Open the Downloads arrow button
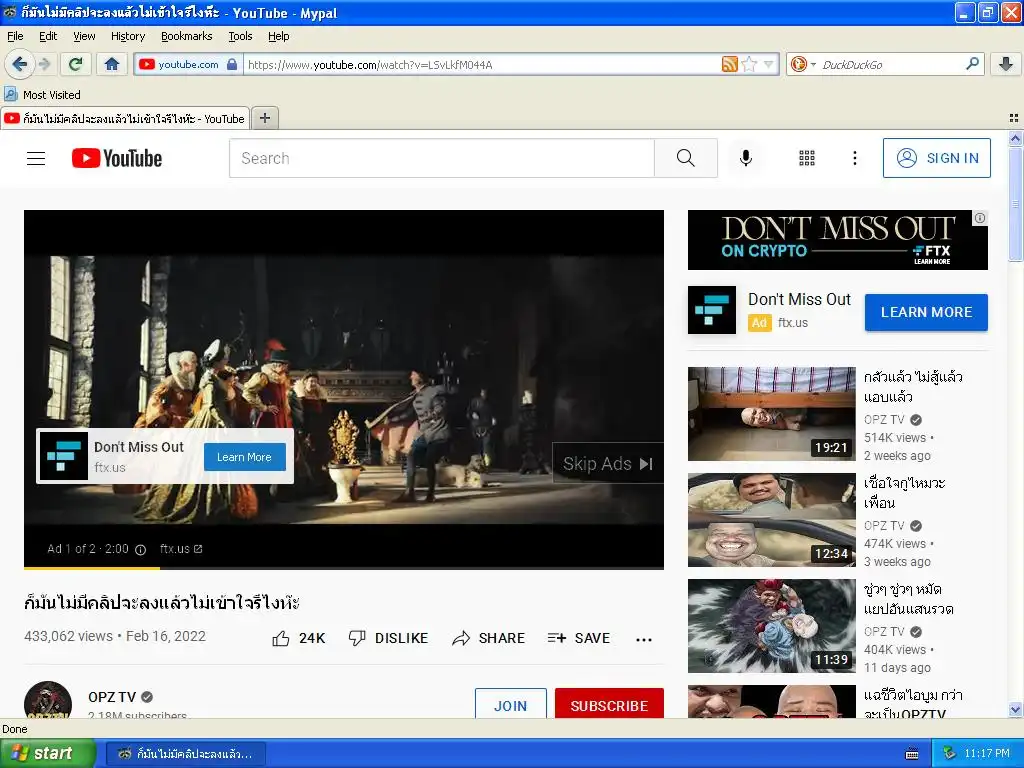This screenshot has height=768, width=1024. click(x=1006, y=64)
